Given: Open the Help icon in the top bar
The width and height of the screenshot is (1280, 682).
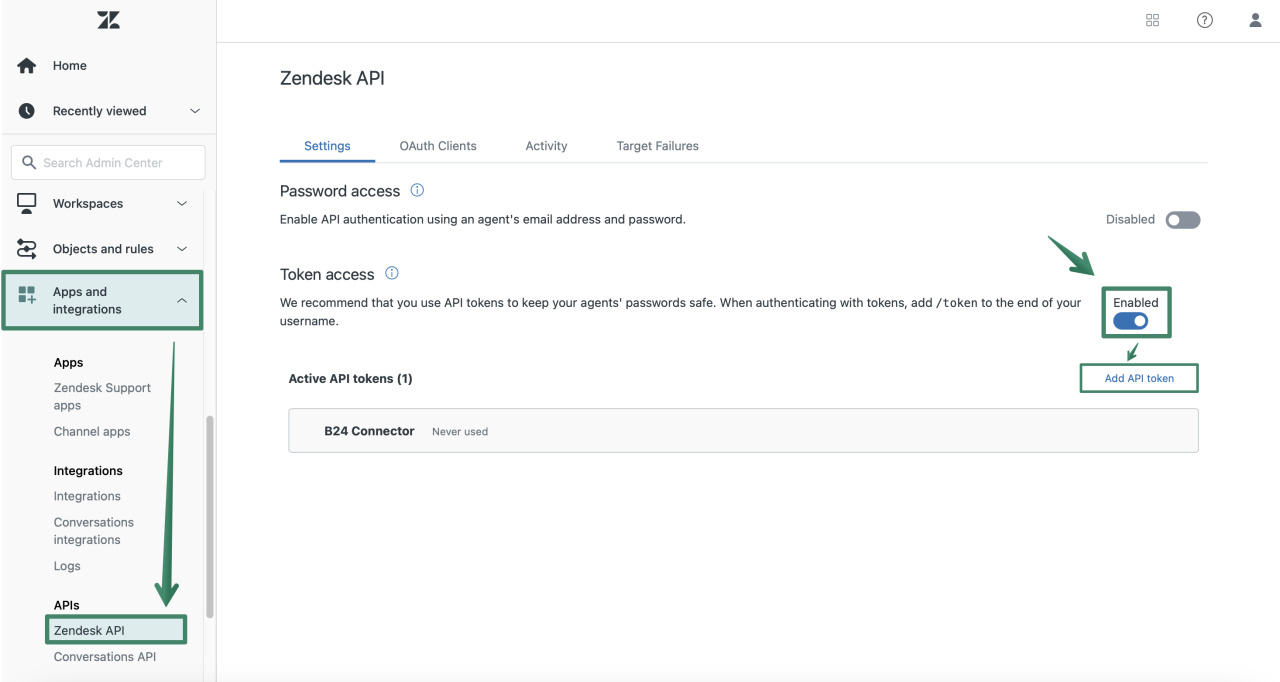Looking at the screenshot, I should point(1204,20).
